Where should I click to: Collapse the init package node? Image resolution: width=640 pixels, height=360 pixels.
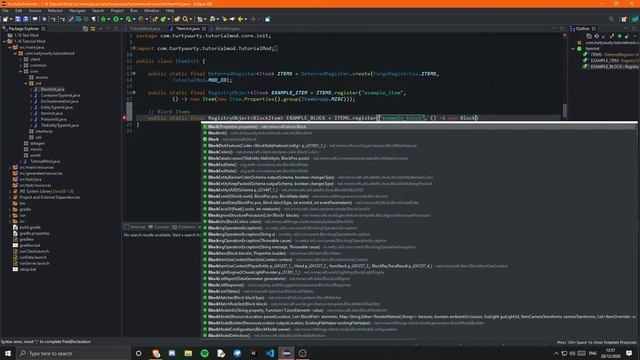click(x=26, y=83)
